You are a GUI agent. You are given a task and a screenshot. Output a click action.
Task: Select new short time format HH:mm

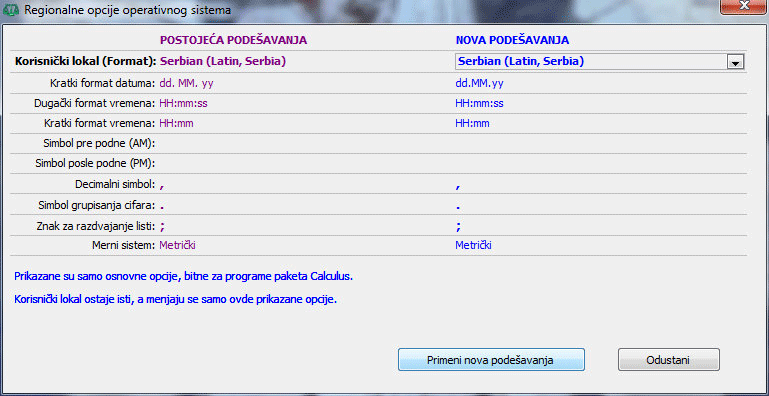point(472,124)
